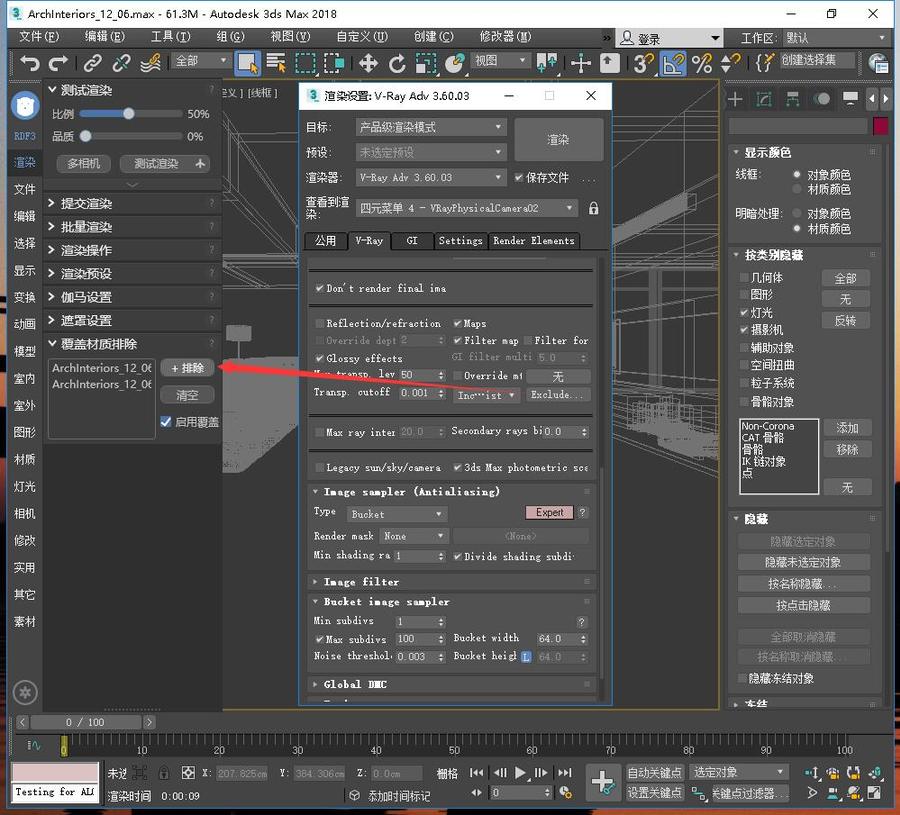Image resolution: width=900 pixels, height=815 pixels.
Task: Click 隐藏未选定对象 button
Action: (x=803, y=562)
